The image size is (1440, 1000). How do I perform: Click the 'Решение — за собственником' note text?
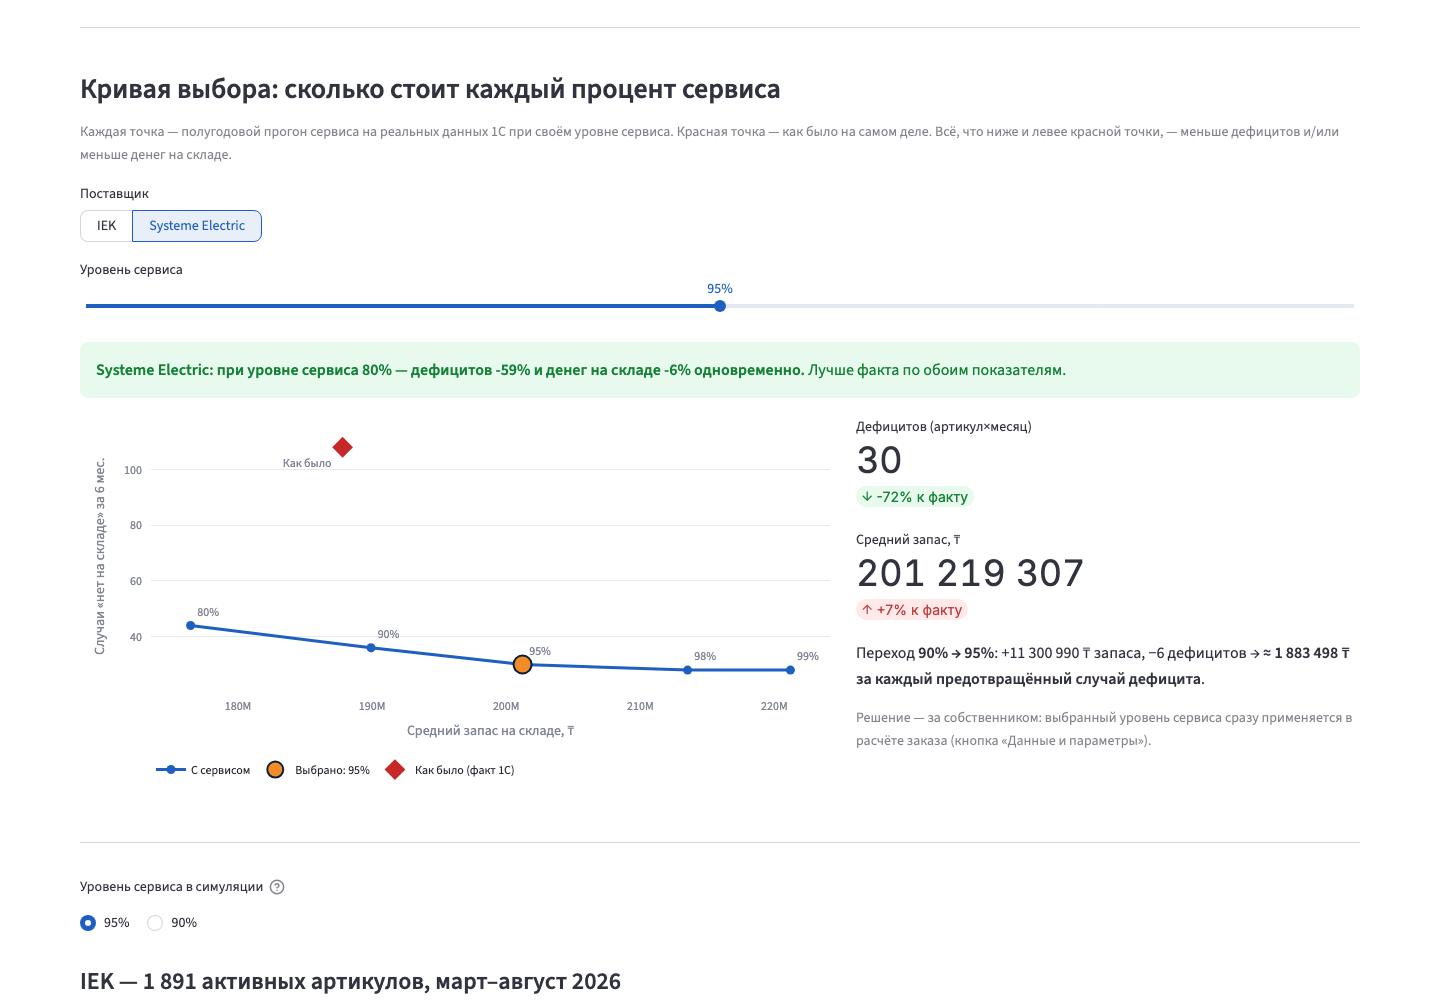point(1104,729)
